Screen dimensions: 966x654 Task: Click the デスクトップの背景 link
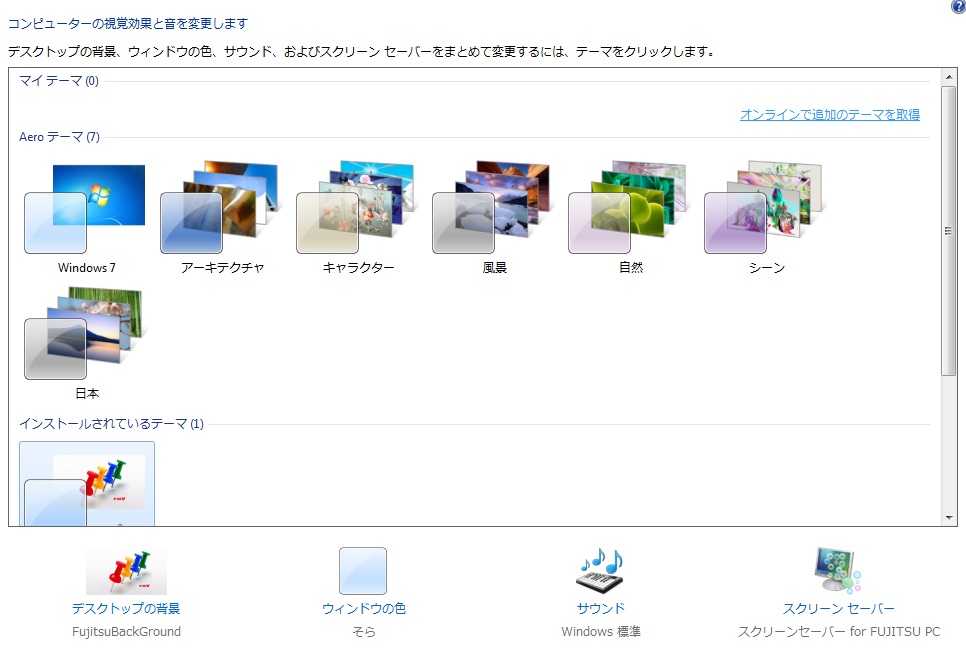coord(126,608)
